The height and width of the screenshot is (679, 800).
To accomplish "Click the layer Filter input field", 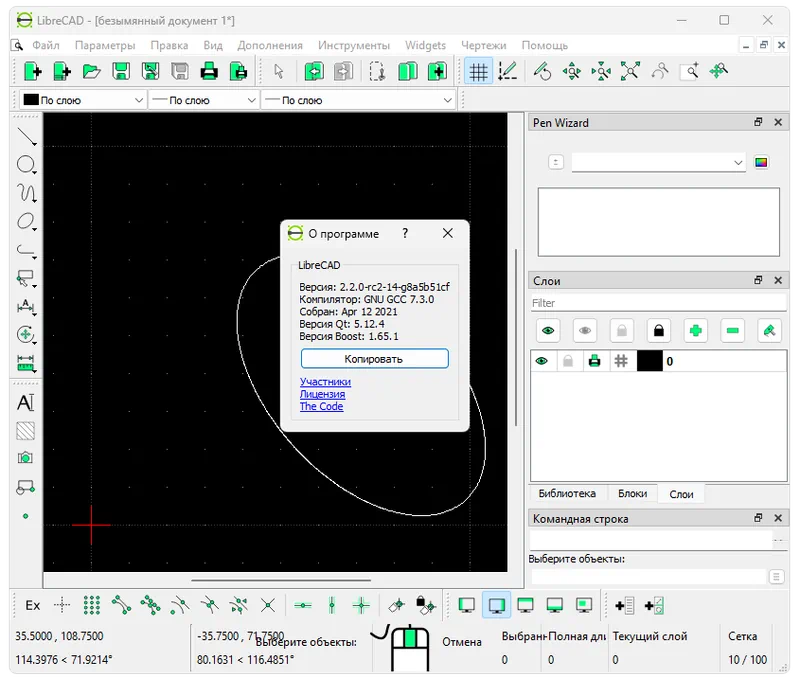I will [659, 303].
